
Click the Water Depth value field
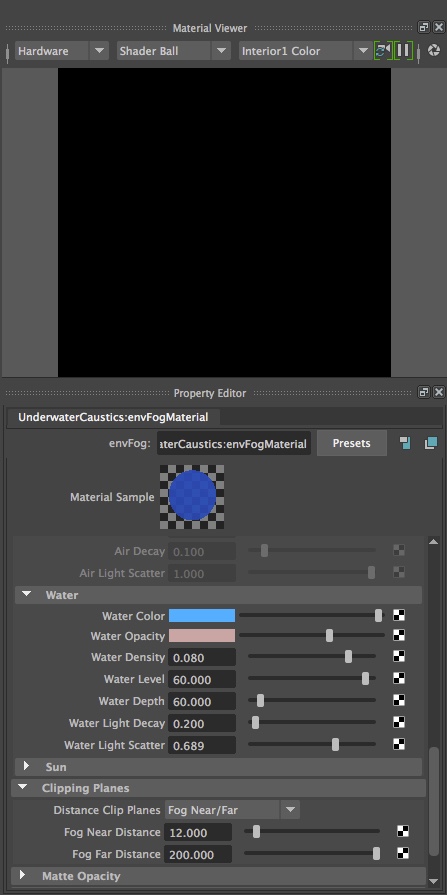click(x=202, y=701)
